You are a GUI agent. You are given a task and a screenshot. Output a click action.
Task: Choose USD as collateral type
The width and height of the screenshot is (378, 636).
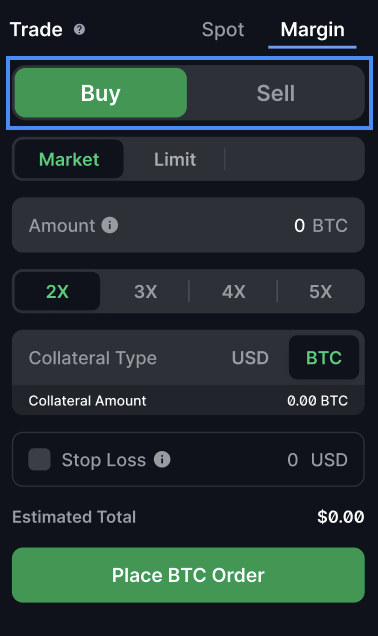click(250, 358)
